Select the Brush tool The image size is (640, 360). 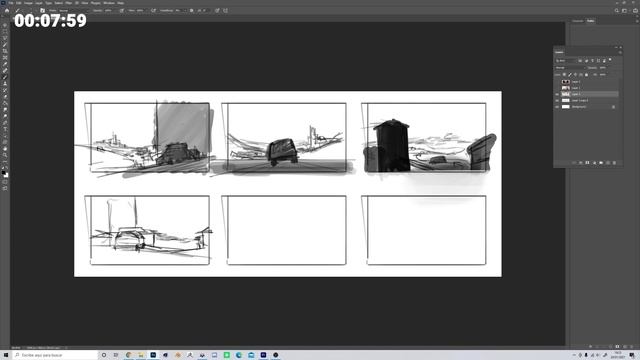pos(5,77)
